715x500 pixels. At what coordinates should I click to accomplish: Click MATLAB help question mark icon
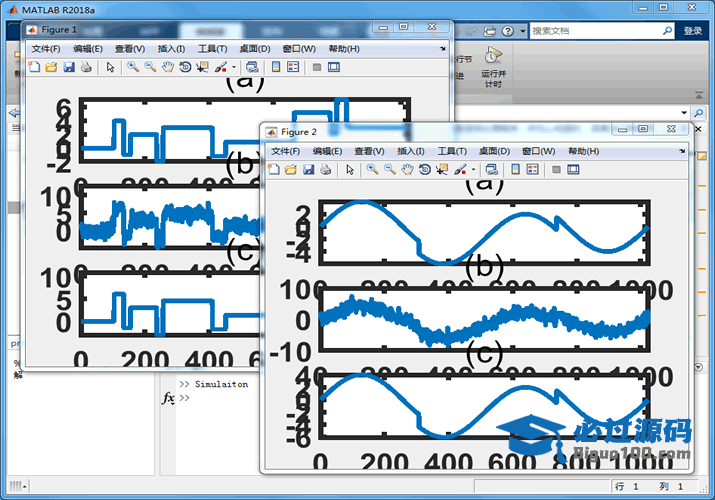click(508, 31)
